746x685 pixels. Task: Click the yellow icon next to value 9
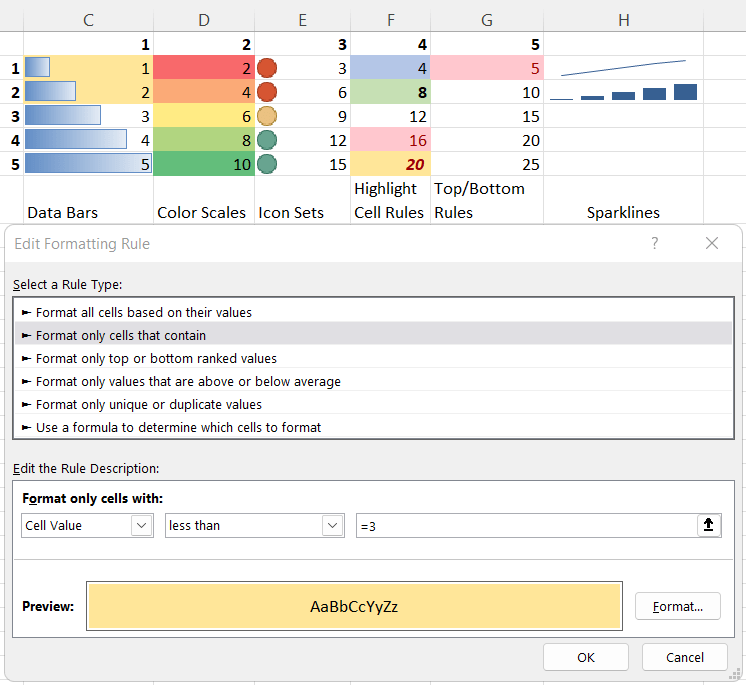click(x=267, y=116)
